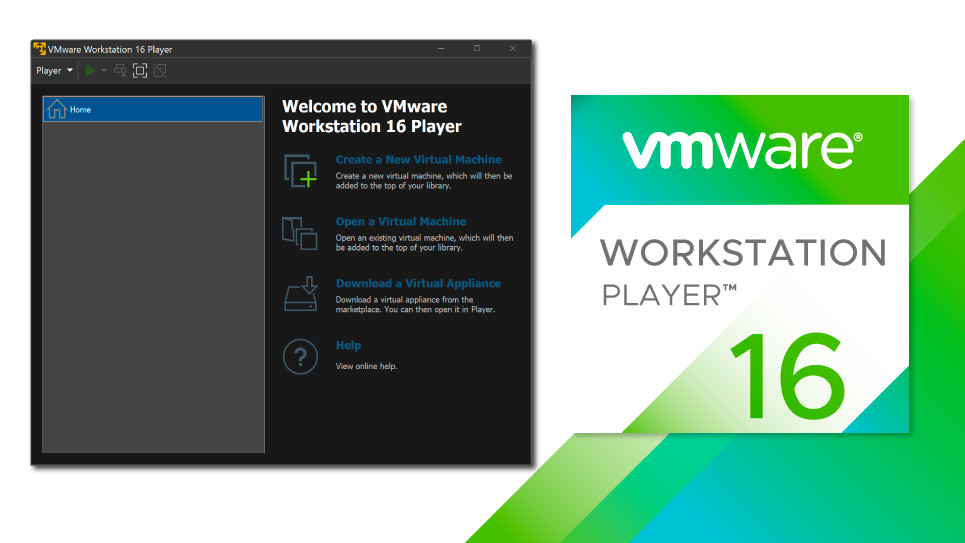965x543 pixels.
Task: Select Home in the library sidebar
Action: click(153, 110)
